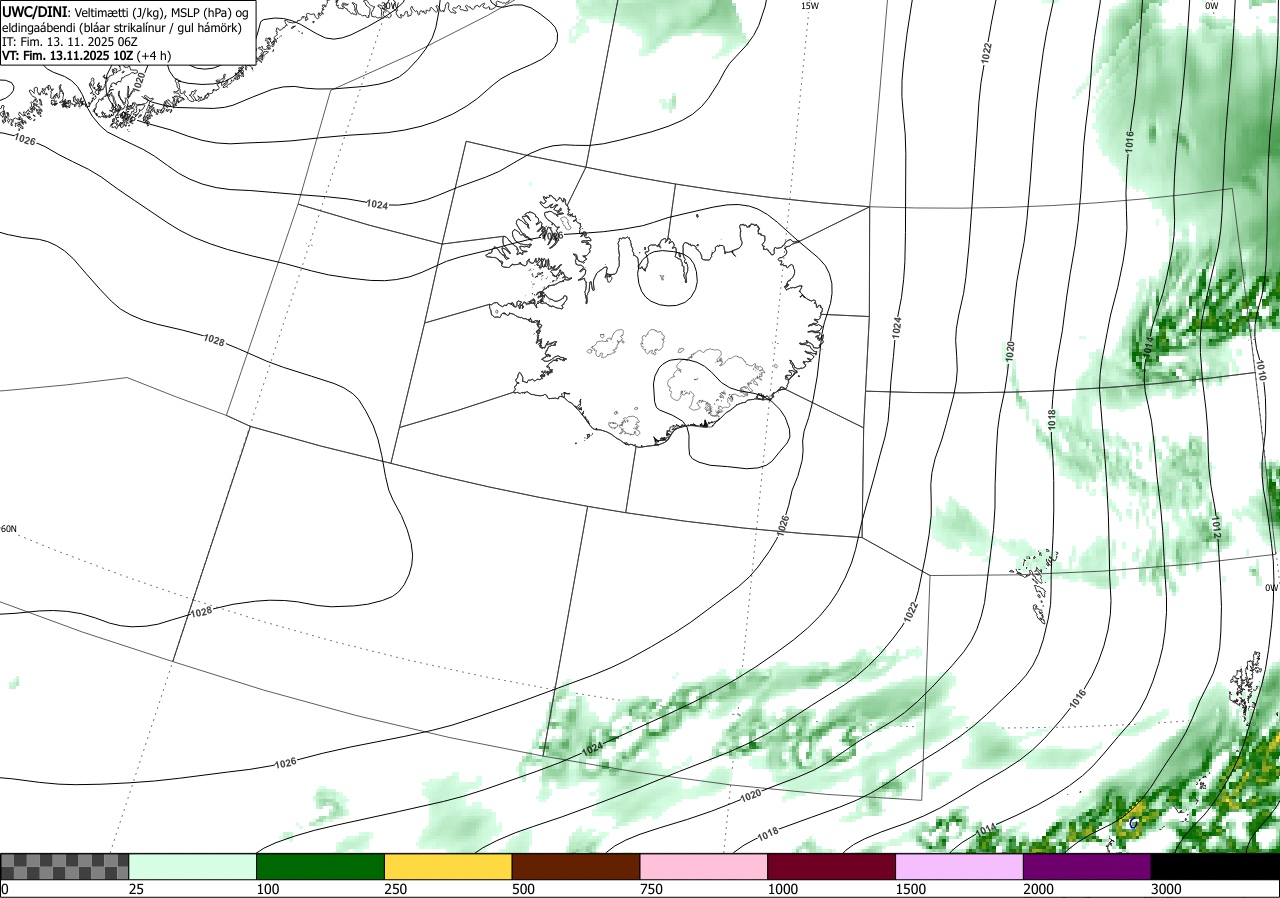Click the checkered gray 0–25 legend swatch

coord(65,866)
